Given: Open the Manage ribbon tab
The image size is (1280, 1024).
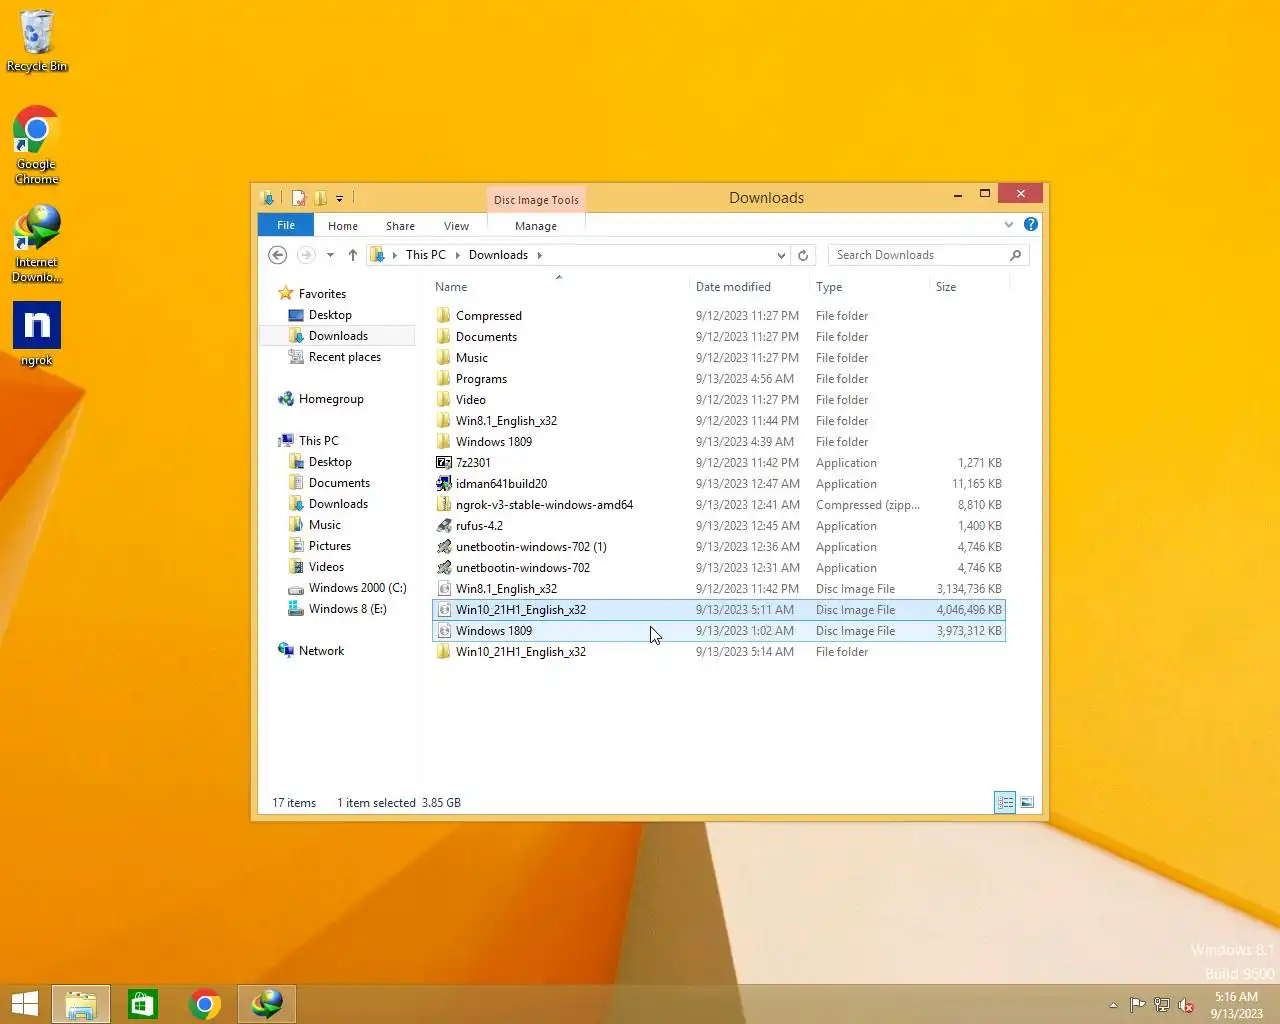Looking at the screenshot, I should tap(536, 226).
